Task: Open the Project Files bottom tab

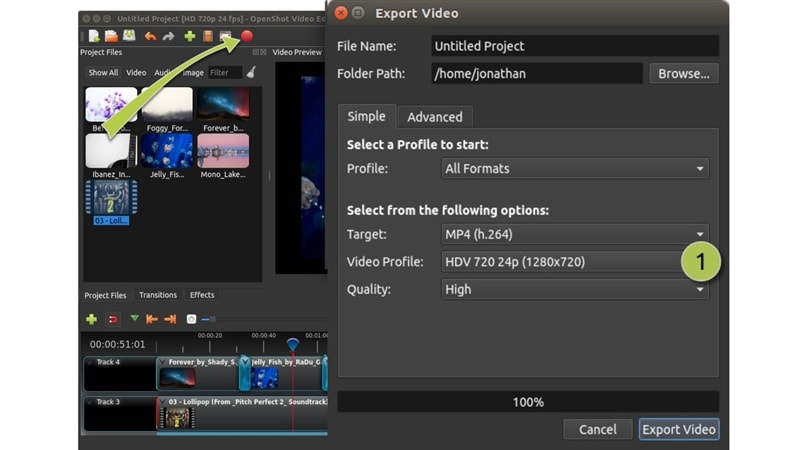Action: (x=105, y=295)
